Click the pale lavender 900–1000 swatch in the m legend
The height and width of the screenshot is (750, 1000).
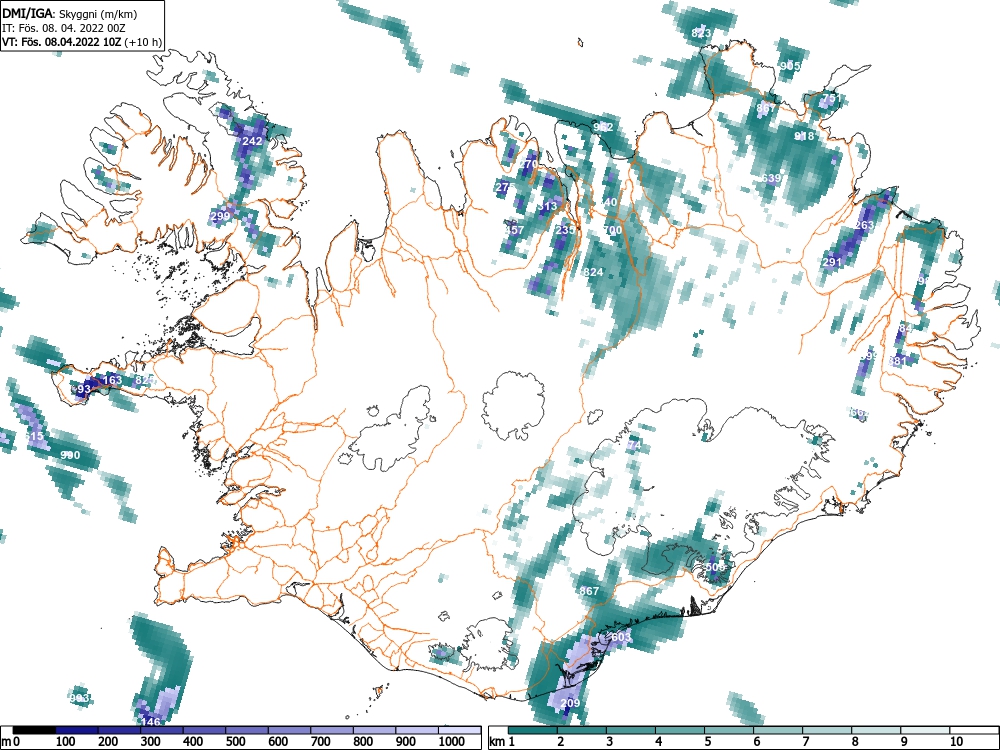pos(417,730)
